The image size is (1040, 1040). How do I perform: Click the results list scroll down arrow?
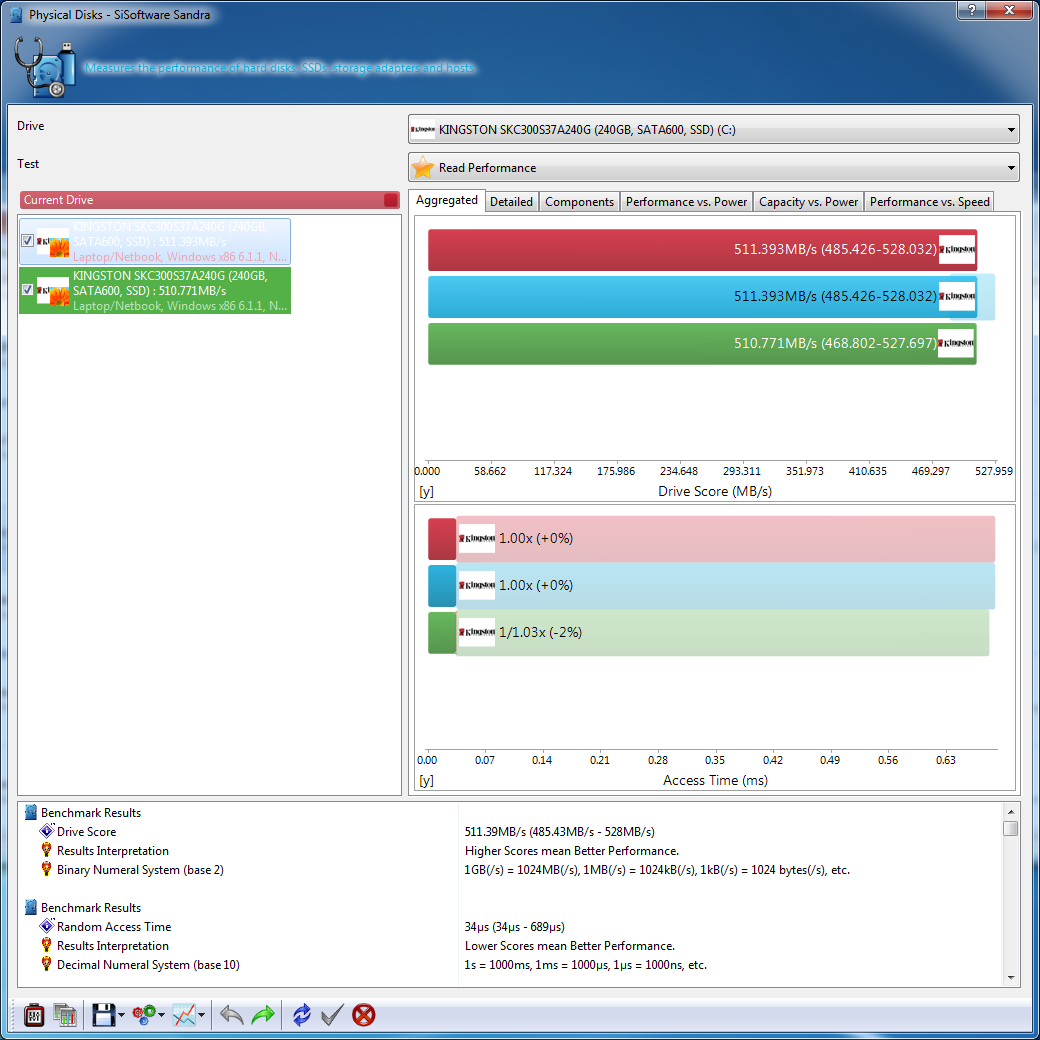(x=1010, y=978)
